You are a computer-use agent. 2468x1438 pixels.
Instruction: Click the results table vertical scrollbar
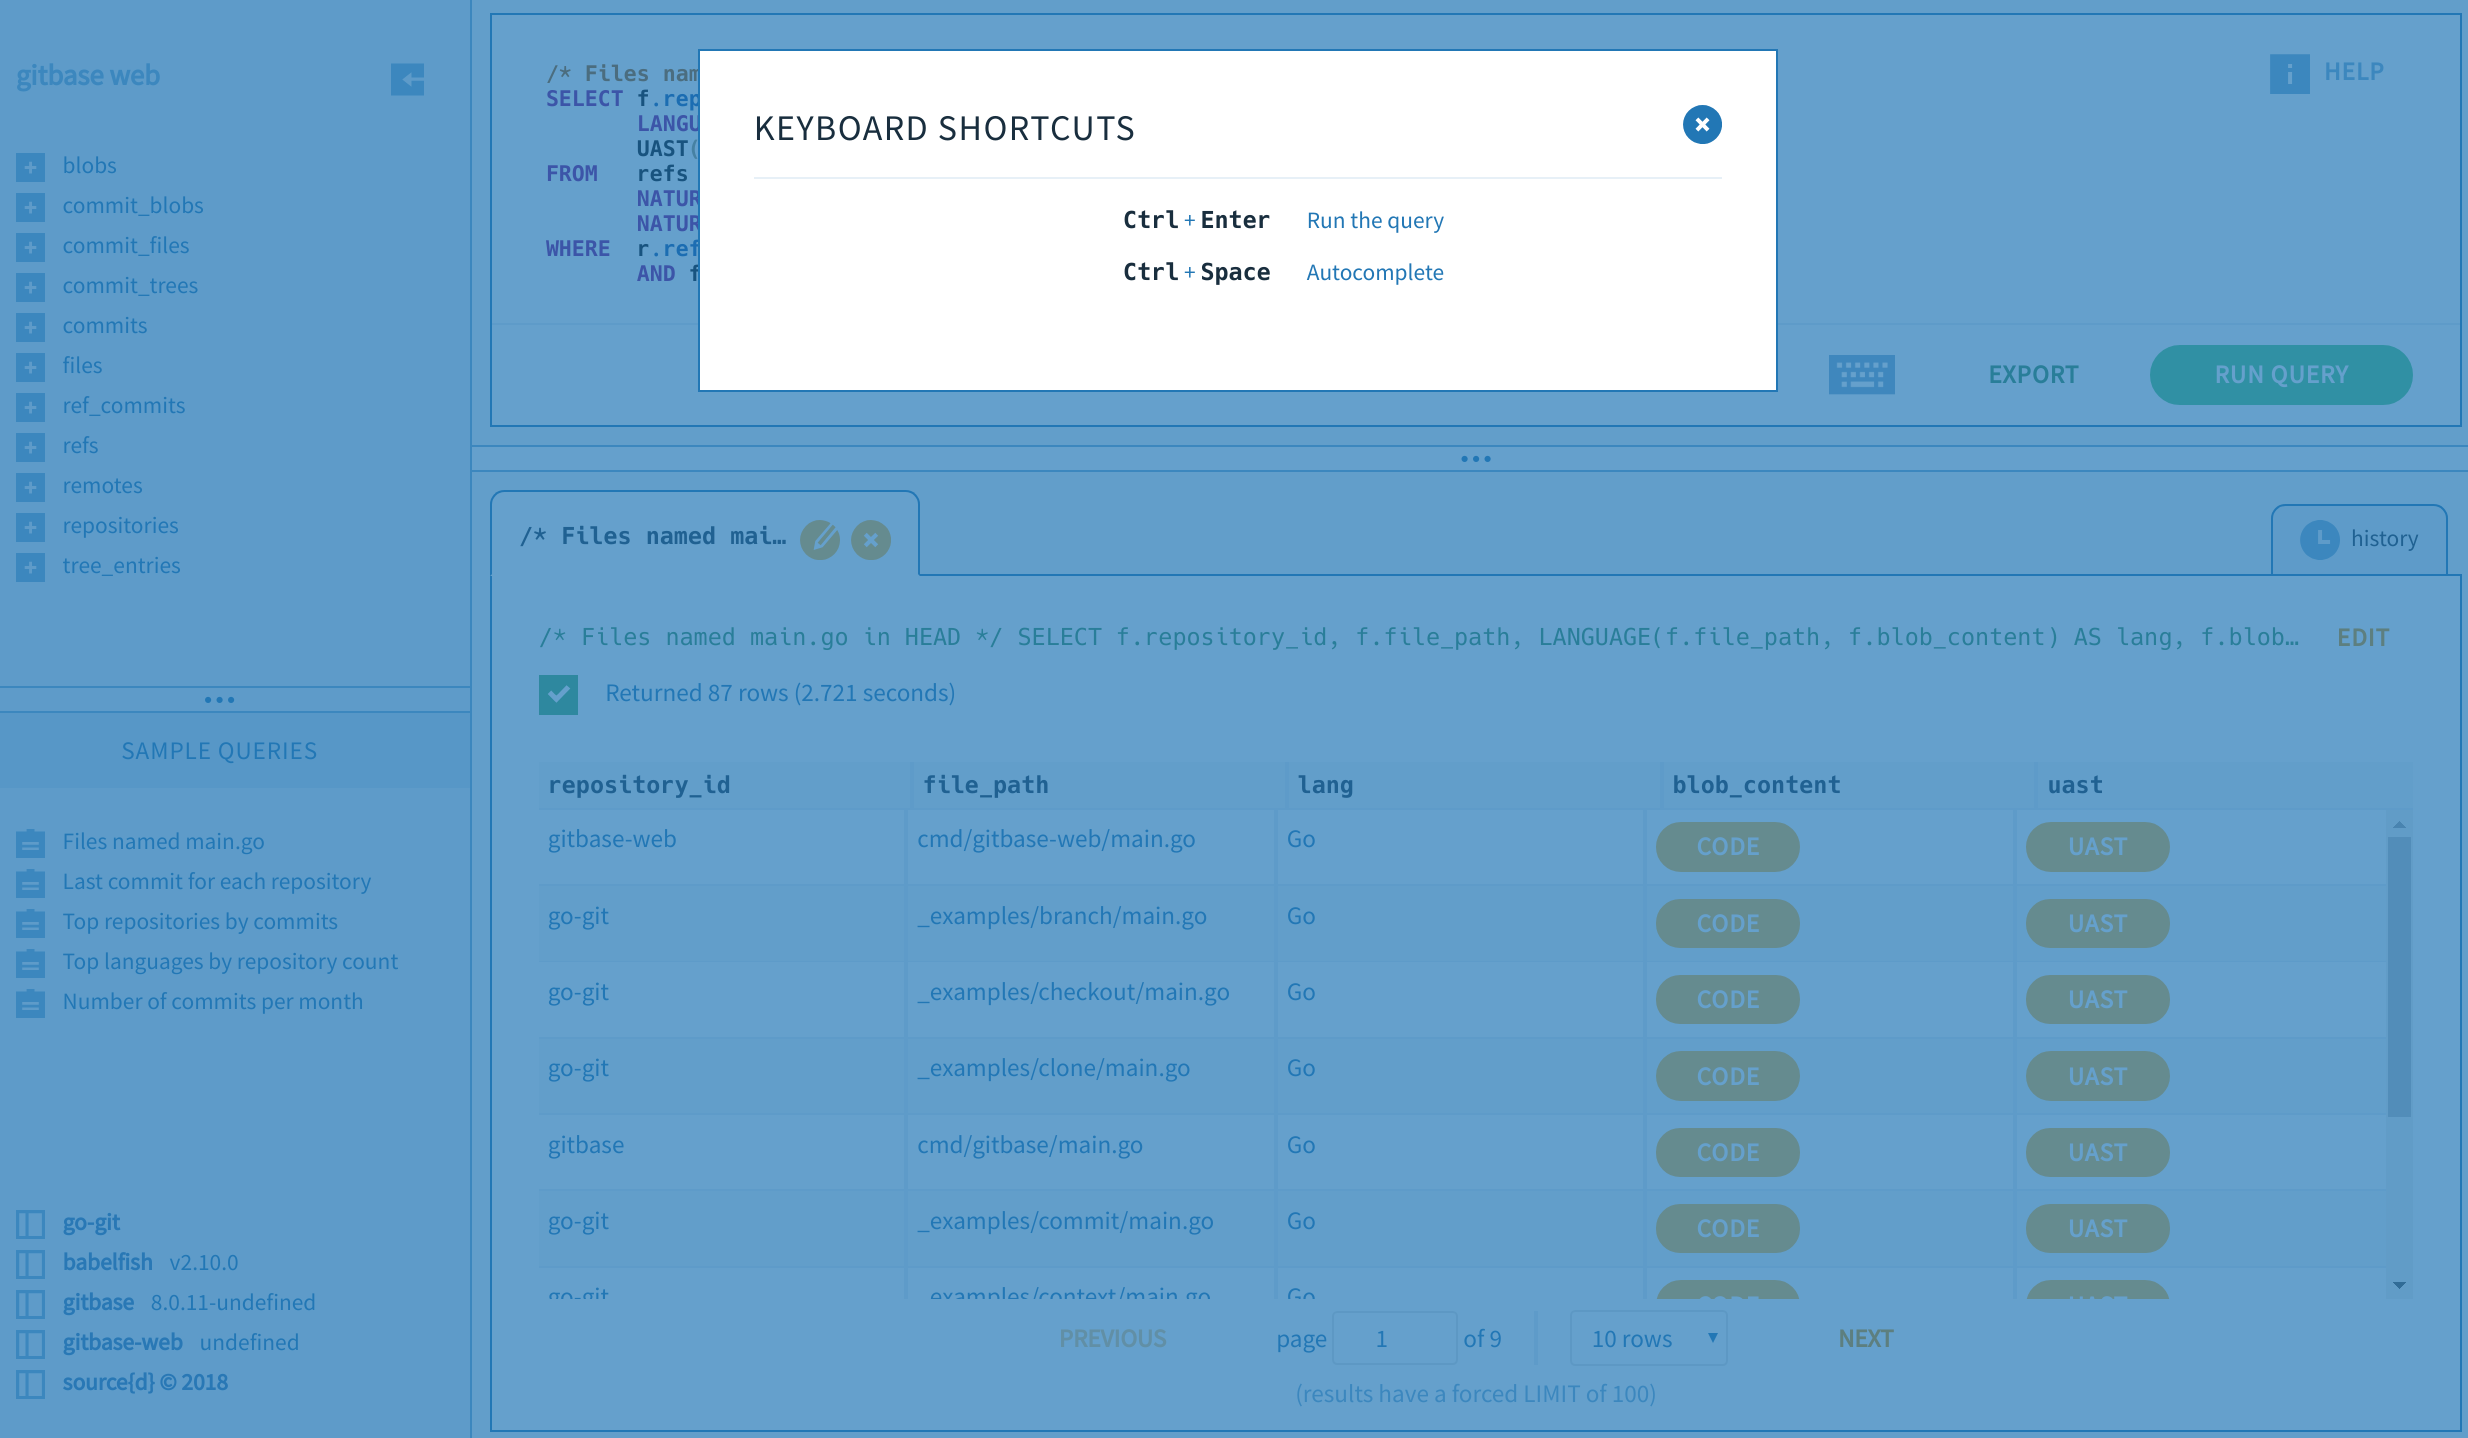click(2398, 975)
